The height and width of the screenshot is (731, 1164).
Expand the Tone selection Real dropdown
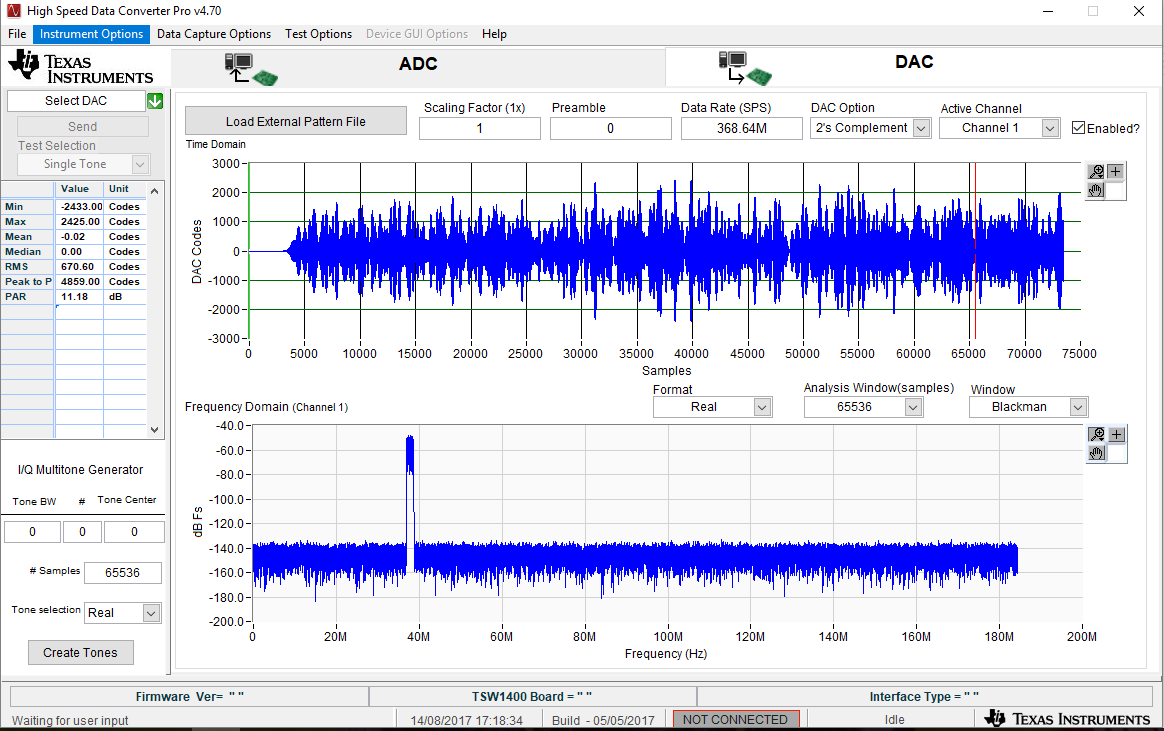[x=151, y=613]
